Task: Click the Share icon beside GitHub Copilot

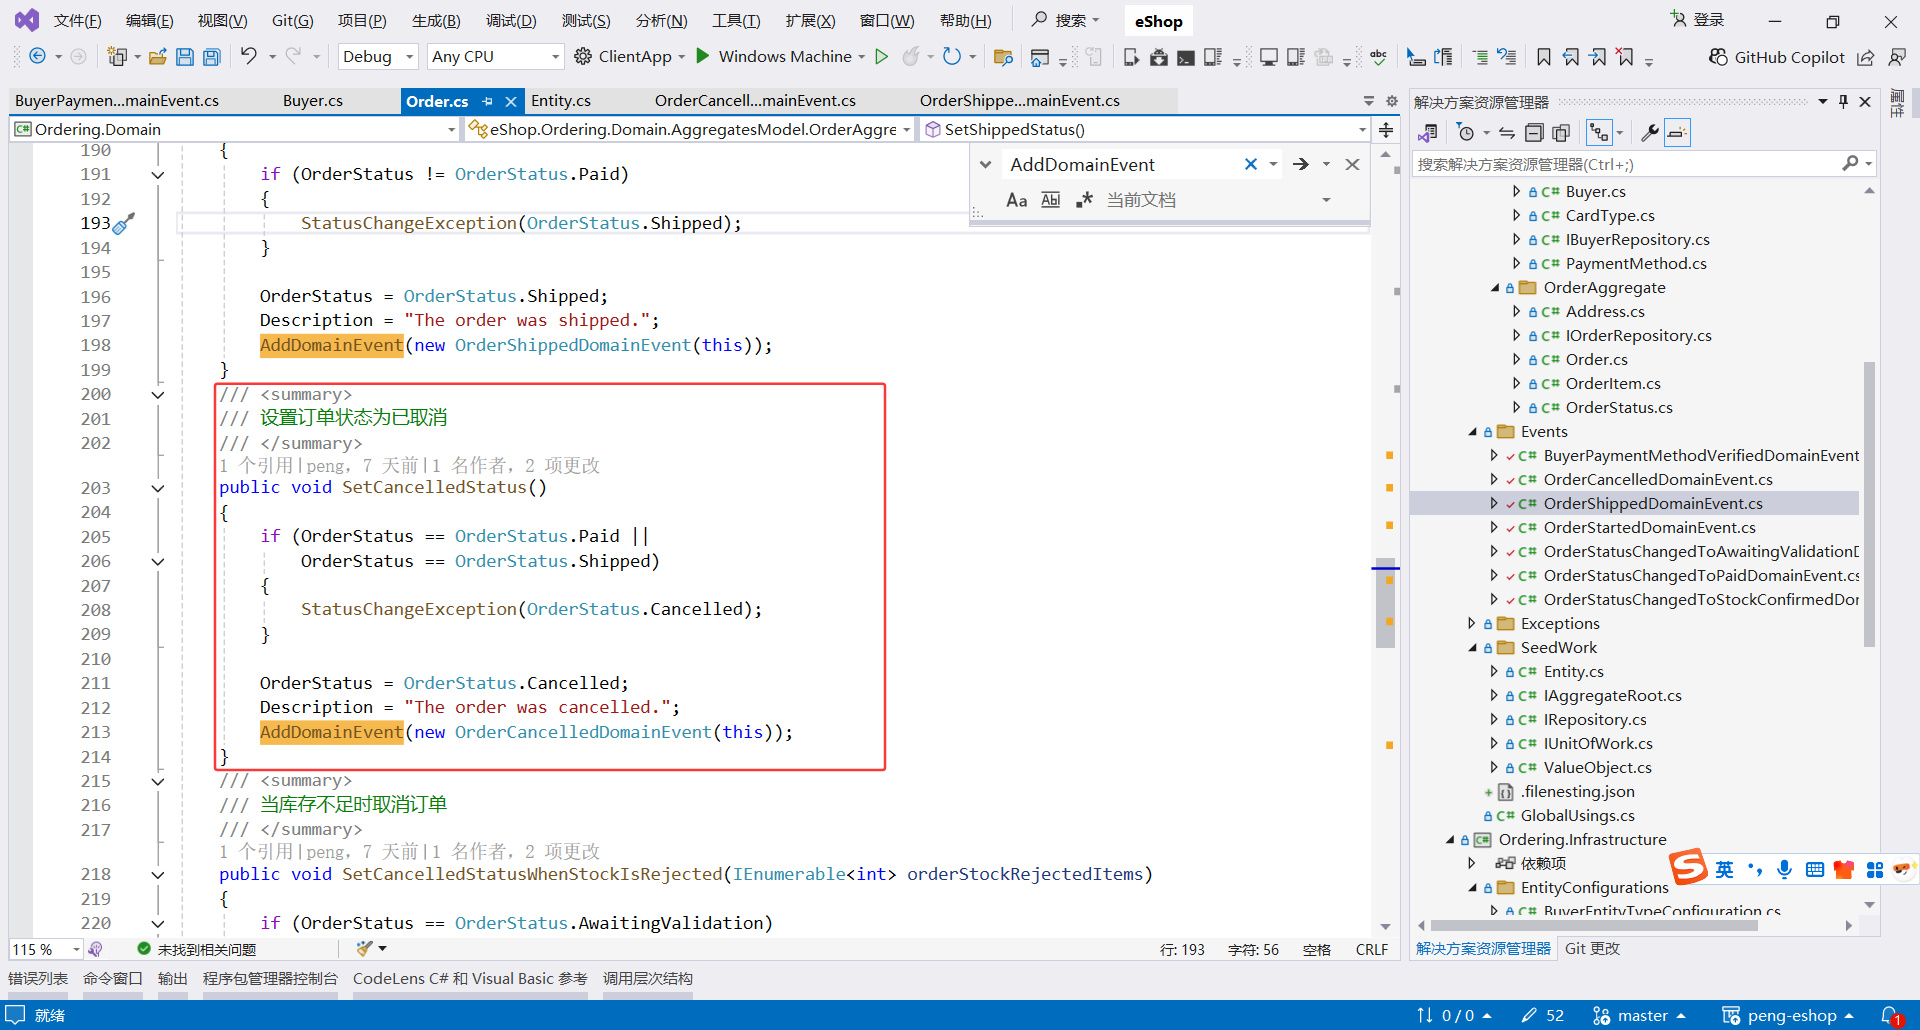Action: point(1866,57)
